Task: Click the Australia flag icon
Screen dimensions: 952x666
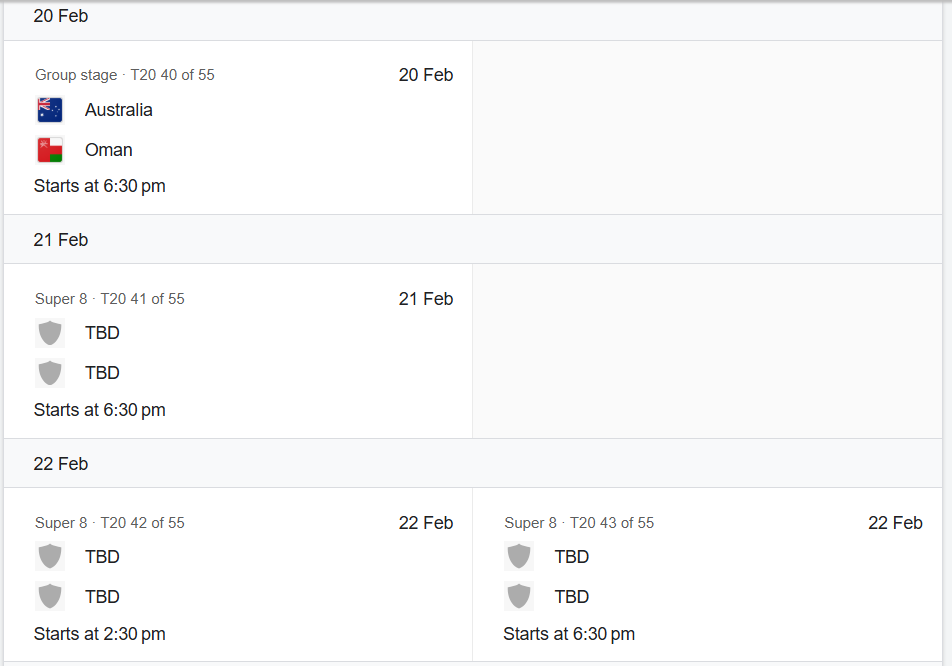Action: coord(50,110)
